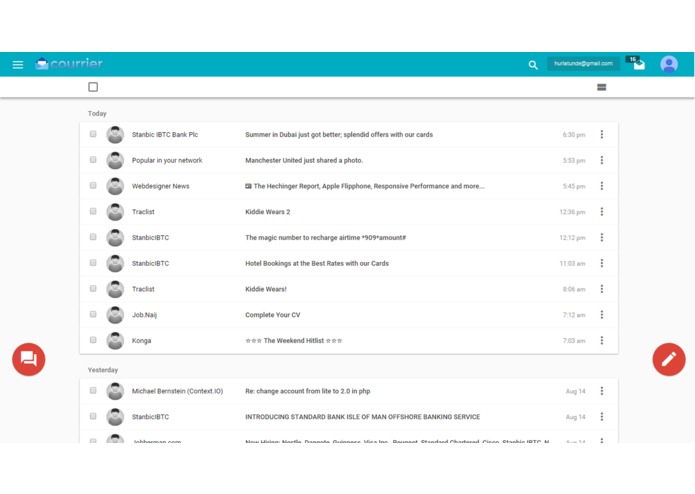Viewport: 695px width, 494px height.
Task: Open more options for Hotel Bookings email
Action: tap(601, 263)
